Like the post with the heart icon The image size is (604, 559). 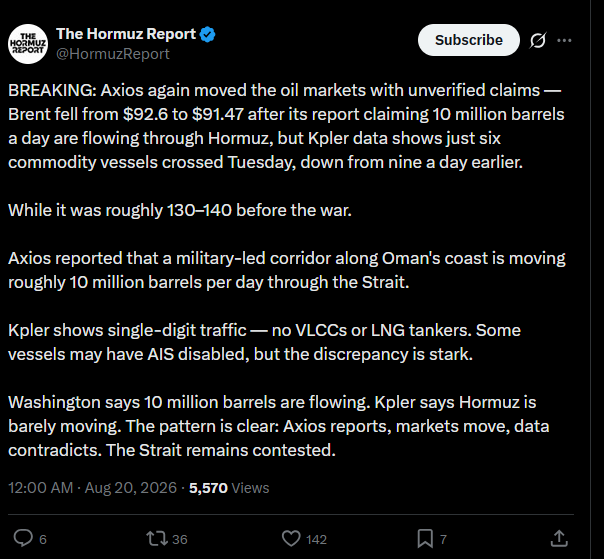pos(291,538)
